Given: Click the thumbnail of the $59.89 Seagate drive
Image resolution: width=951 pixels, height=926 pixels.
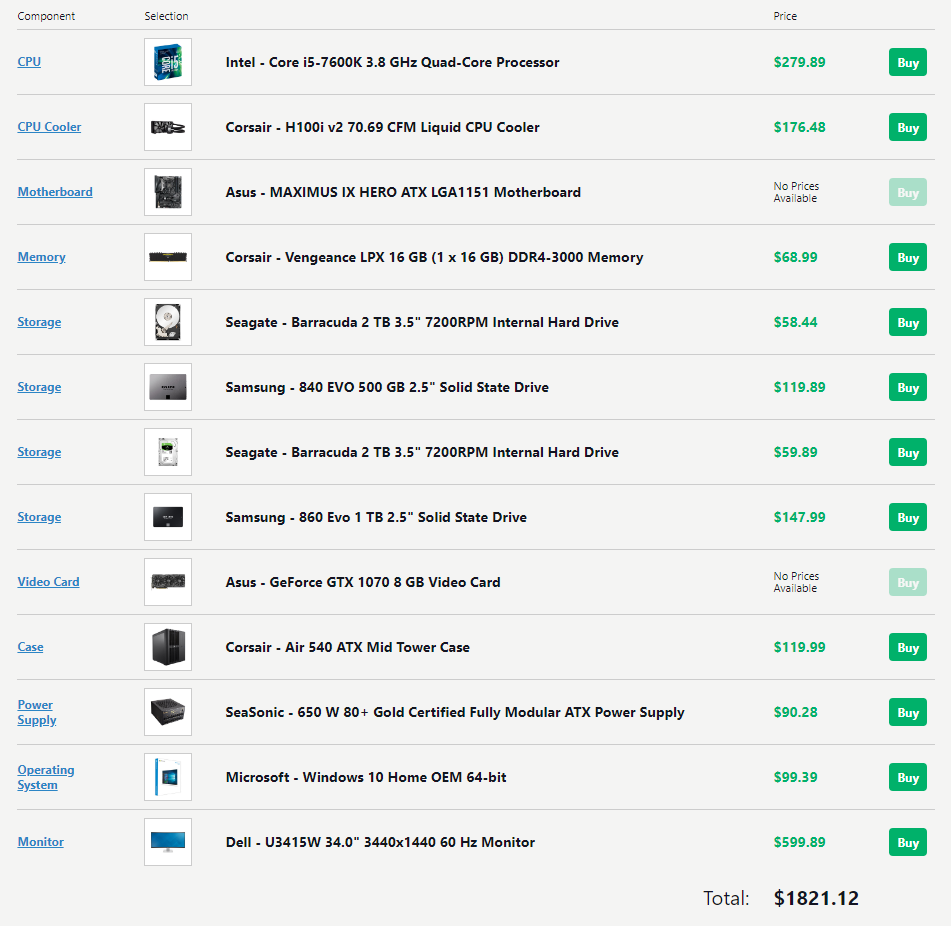Looking at the screenshot, I should click(x=168, y=452).
